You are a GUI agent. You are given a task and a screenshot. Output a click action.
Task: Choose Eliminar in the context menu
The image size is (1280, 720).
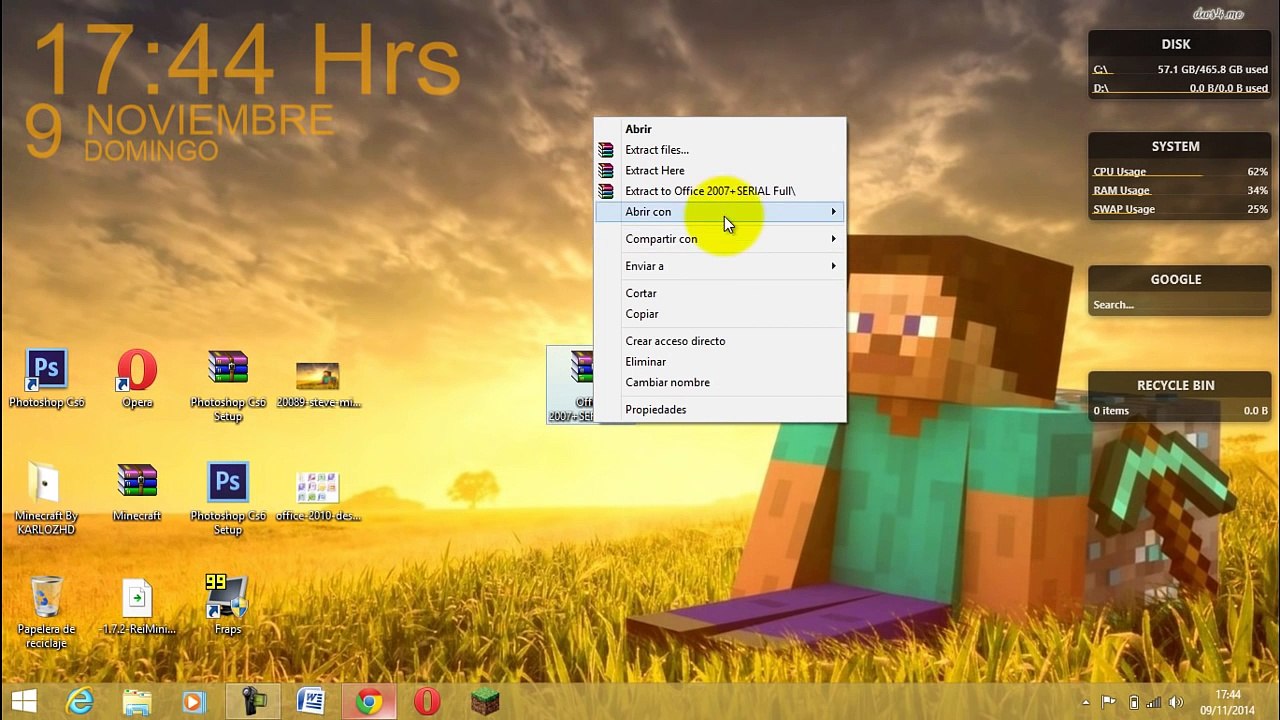pyautogui.click(x=720, y=362)
